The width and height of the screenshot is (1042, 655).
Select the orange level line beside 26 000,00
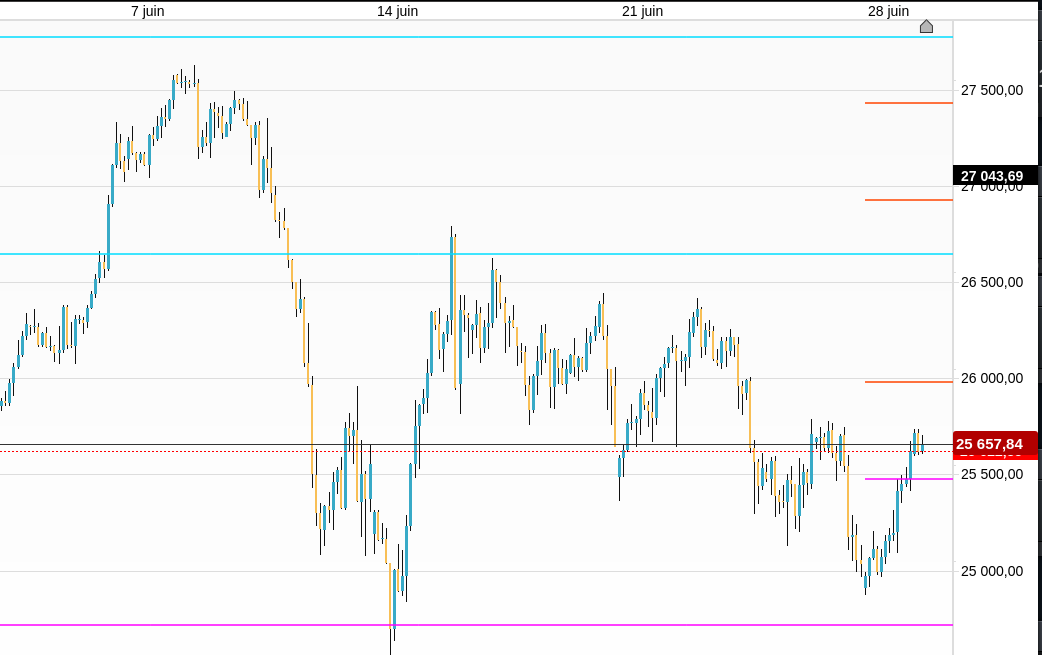click(x=908, y=382)
